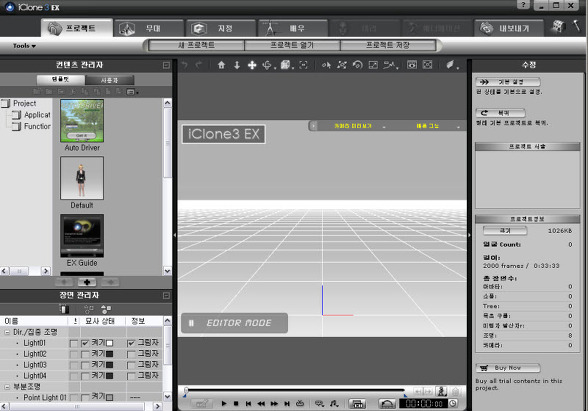Click the plus add button under thumbnails
The height and width of the screenshot is (411, 588).
(x=87, y=282)
